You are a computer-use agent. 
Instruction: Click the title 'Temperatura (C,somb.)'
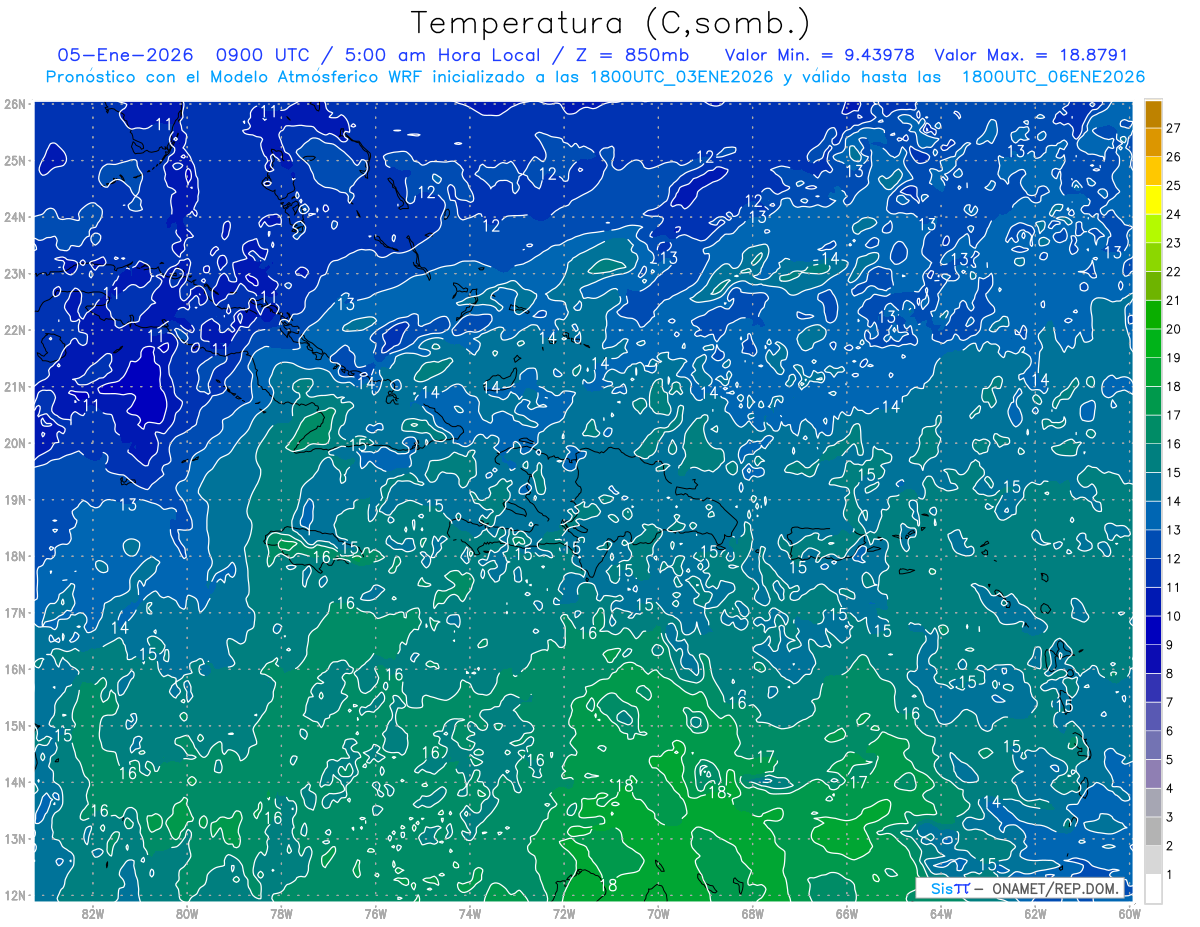[610, 23]
